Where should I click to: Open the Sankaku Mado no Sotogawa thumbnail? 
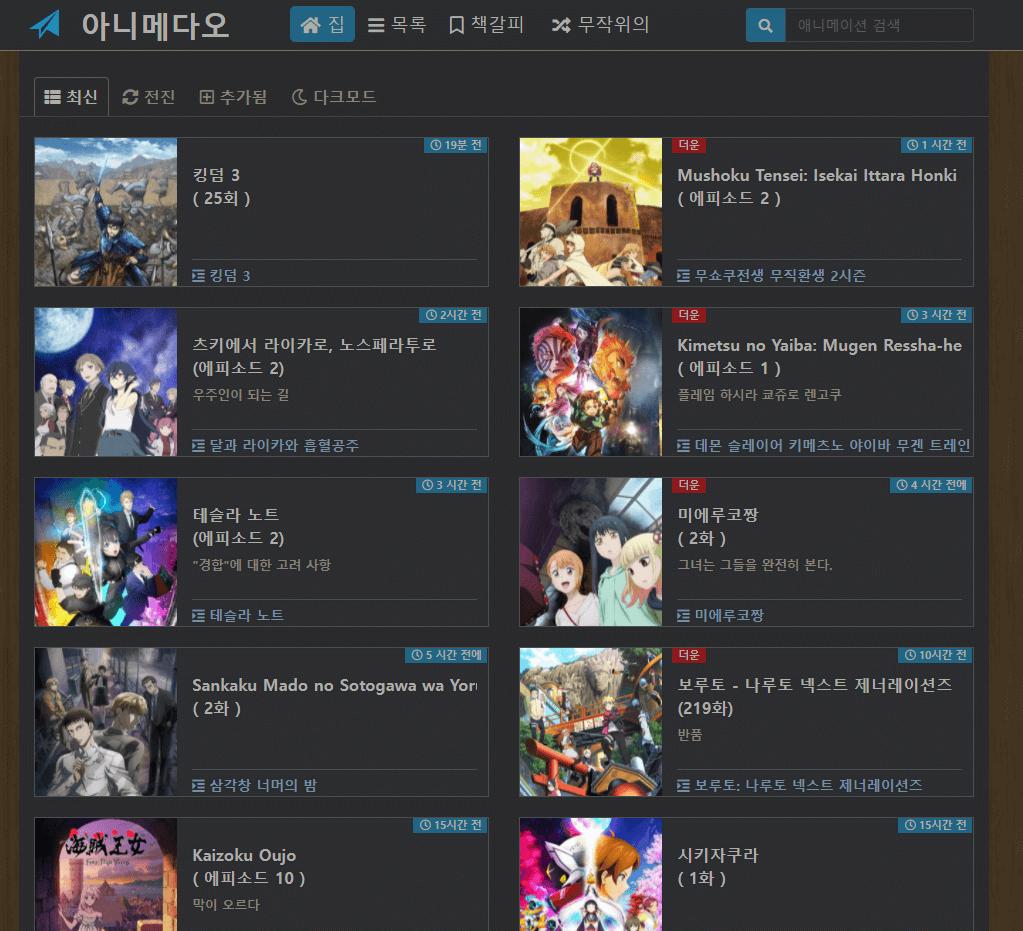coord(106,722)
